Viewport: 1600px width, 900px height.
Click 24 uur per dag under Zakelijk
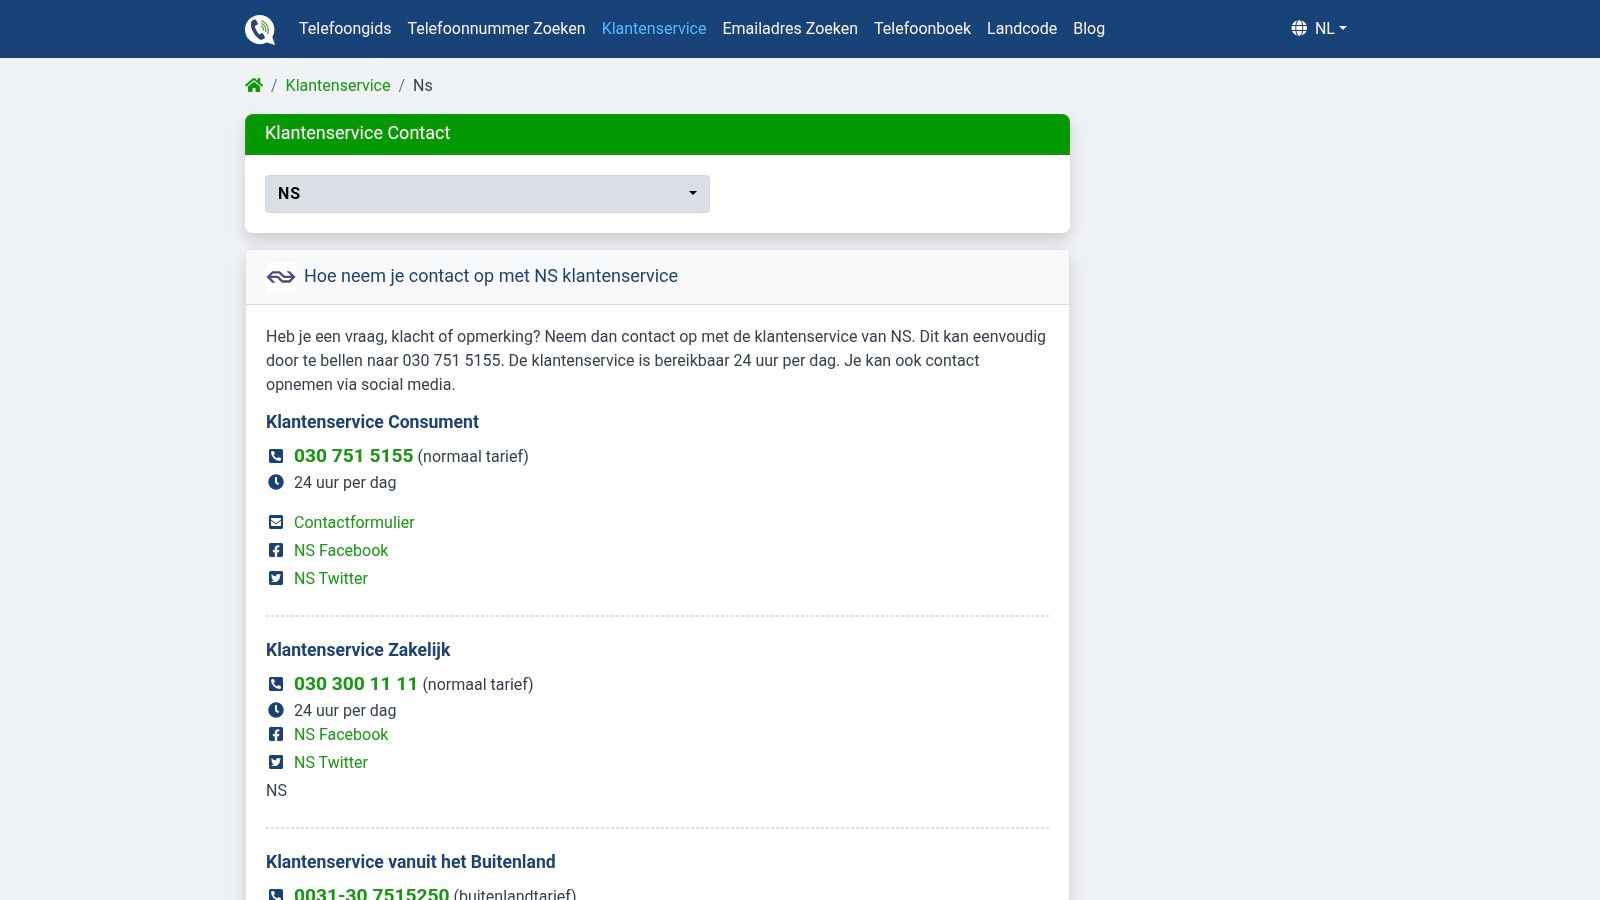click(x=345, y=710)
